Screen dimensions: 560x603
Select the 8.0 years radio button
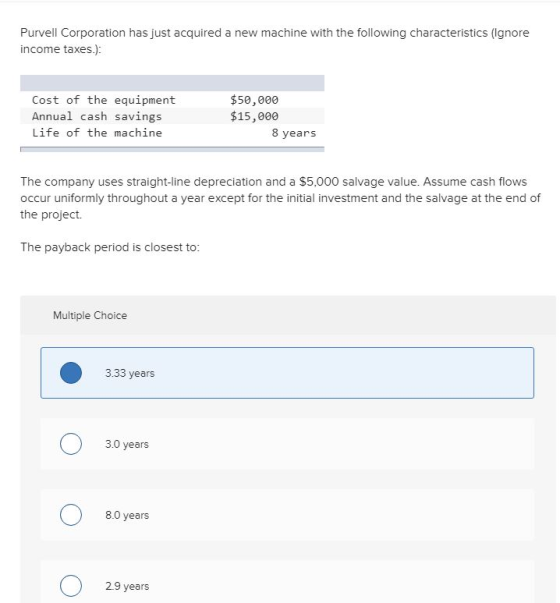[71, 515]
